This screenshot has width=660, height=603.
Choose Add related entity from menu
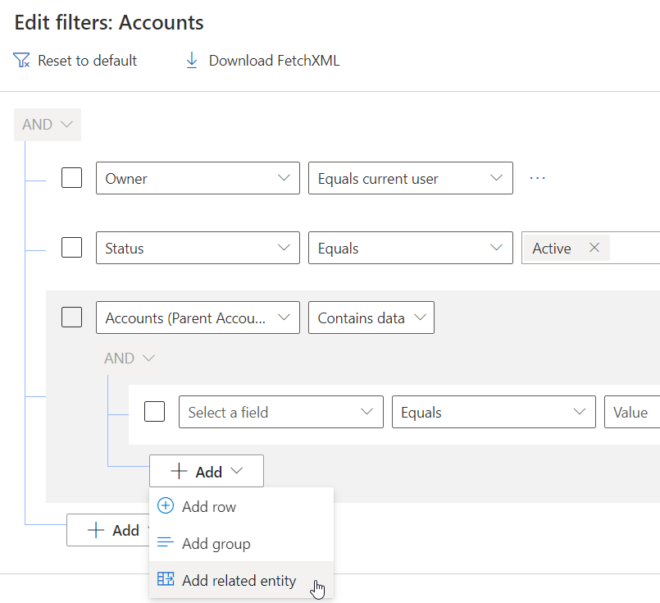point(239,580)
